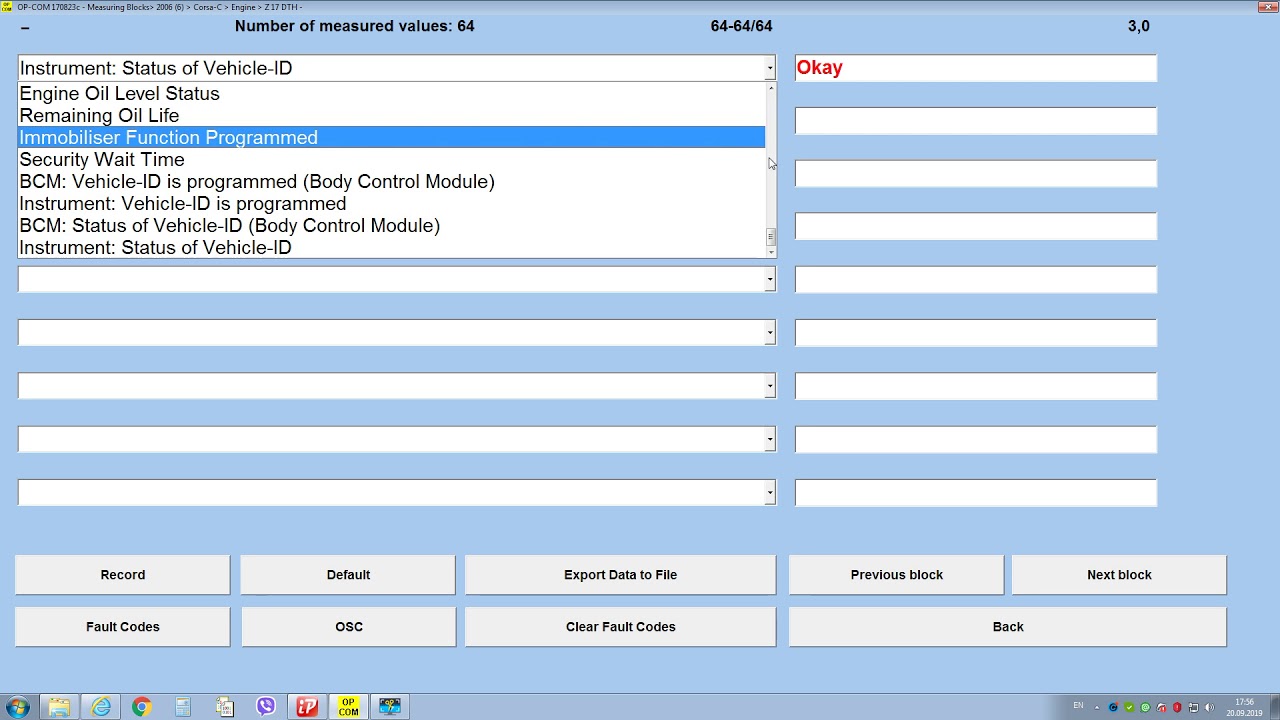Click the OP-COM title bar icon
This screenshot has width=1280, height=720.
click(x=7, y=7)
